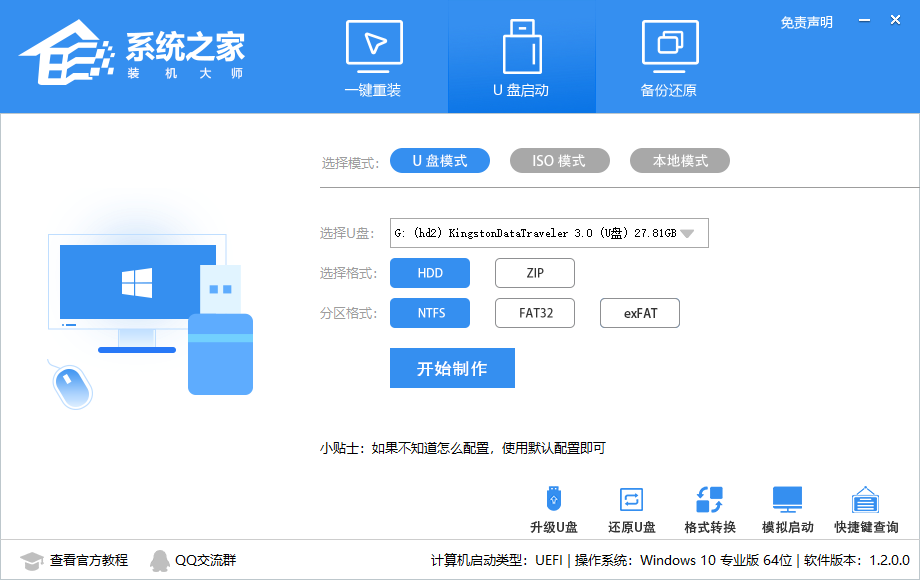
Task: Open the 备份还原 tab
Action: click(x=669, y=55)
